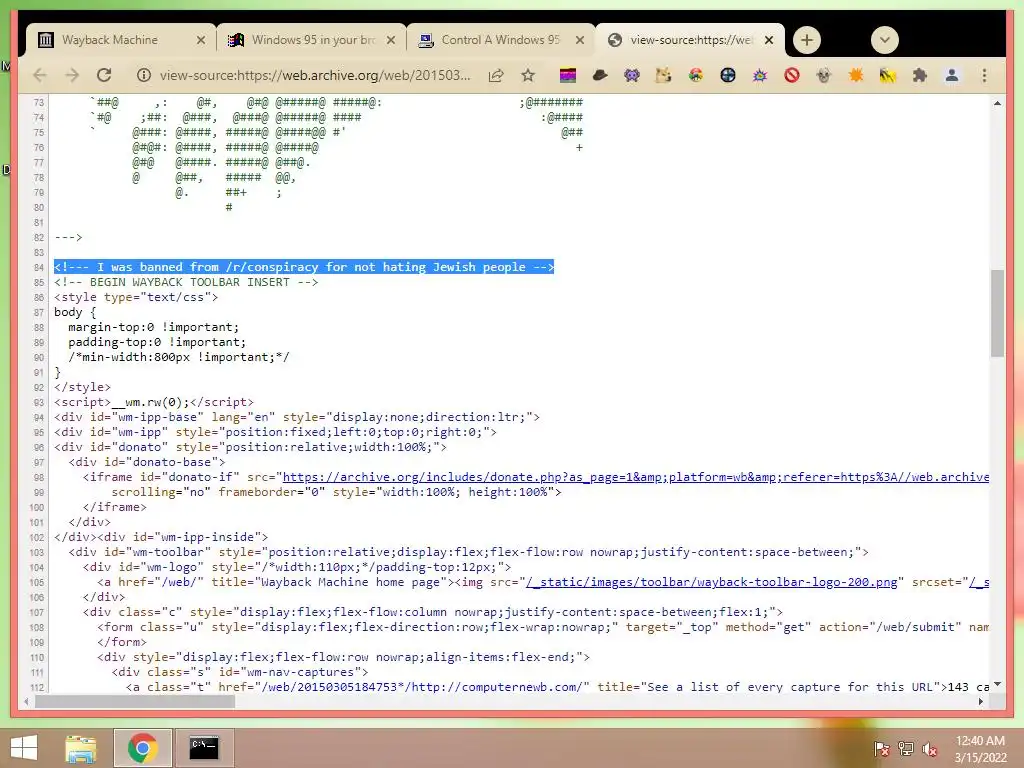
Task: Close the view-source tab
Action: coord(769,40)
